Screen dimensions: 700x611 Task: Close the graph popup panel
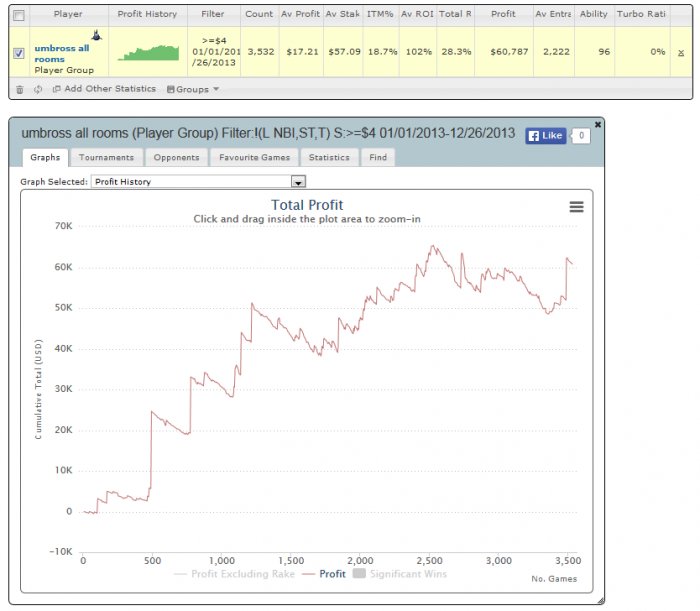tap(598, 125)
